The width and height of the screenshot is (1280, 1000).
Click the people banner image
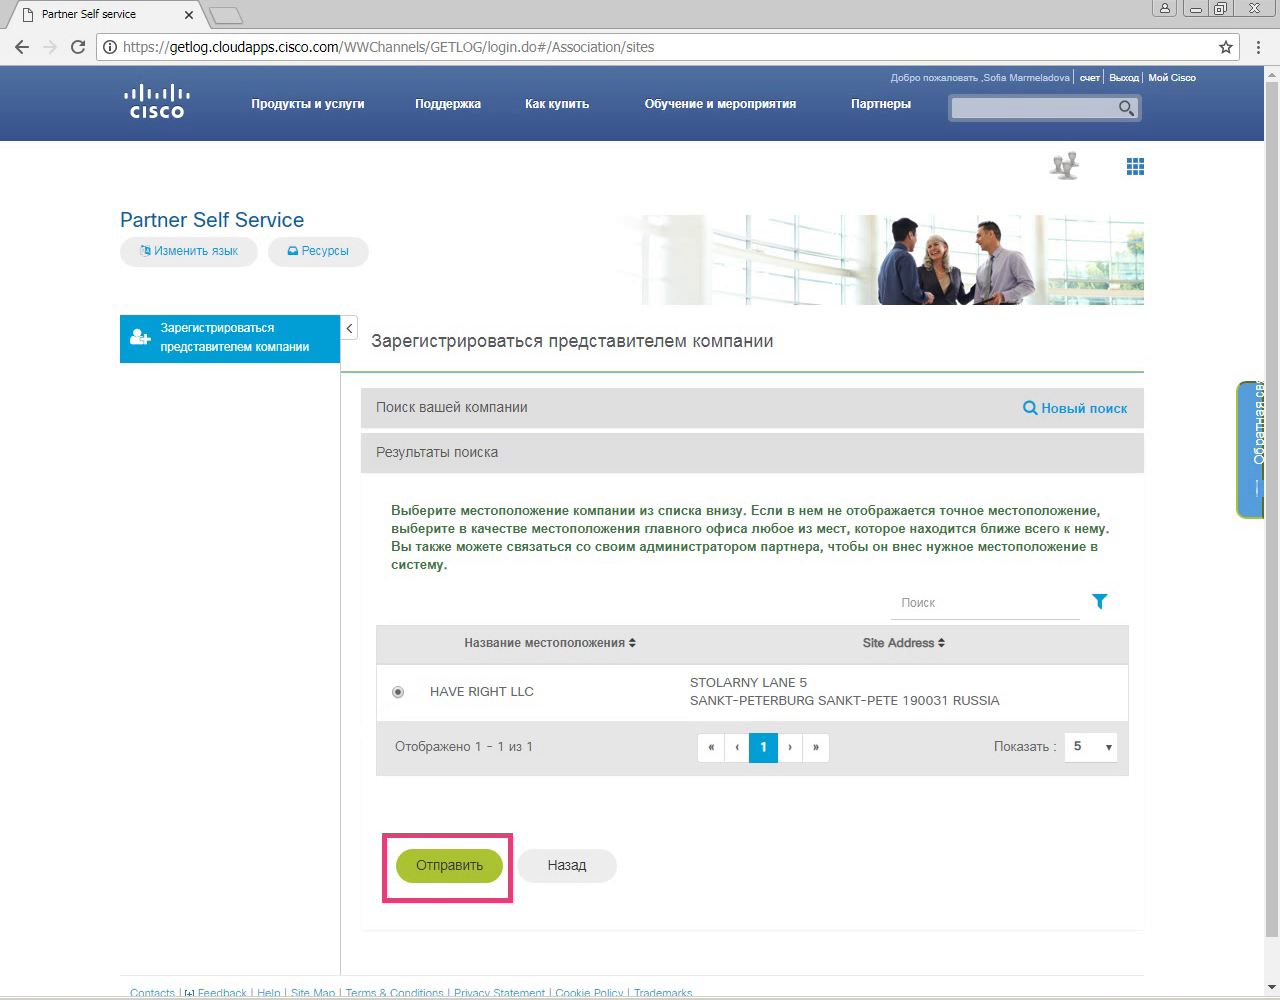880,260
